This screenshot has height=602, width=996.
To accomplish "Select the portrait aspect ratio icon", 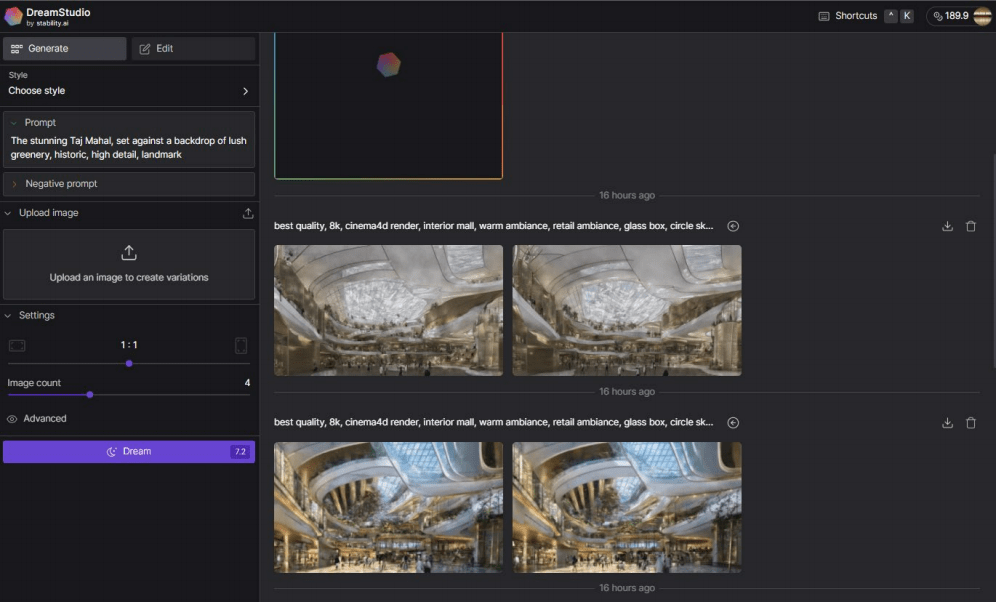I will [241, 345].
